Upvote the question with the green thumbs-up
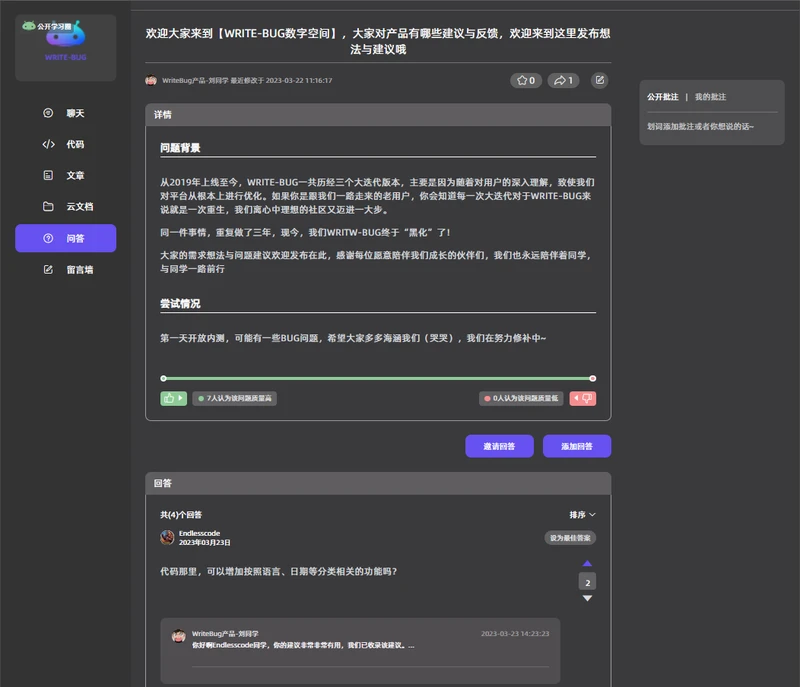 pos(173,398)
